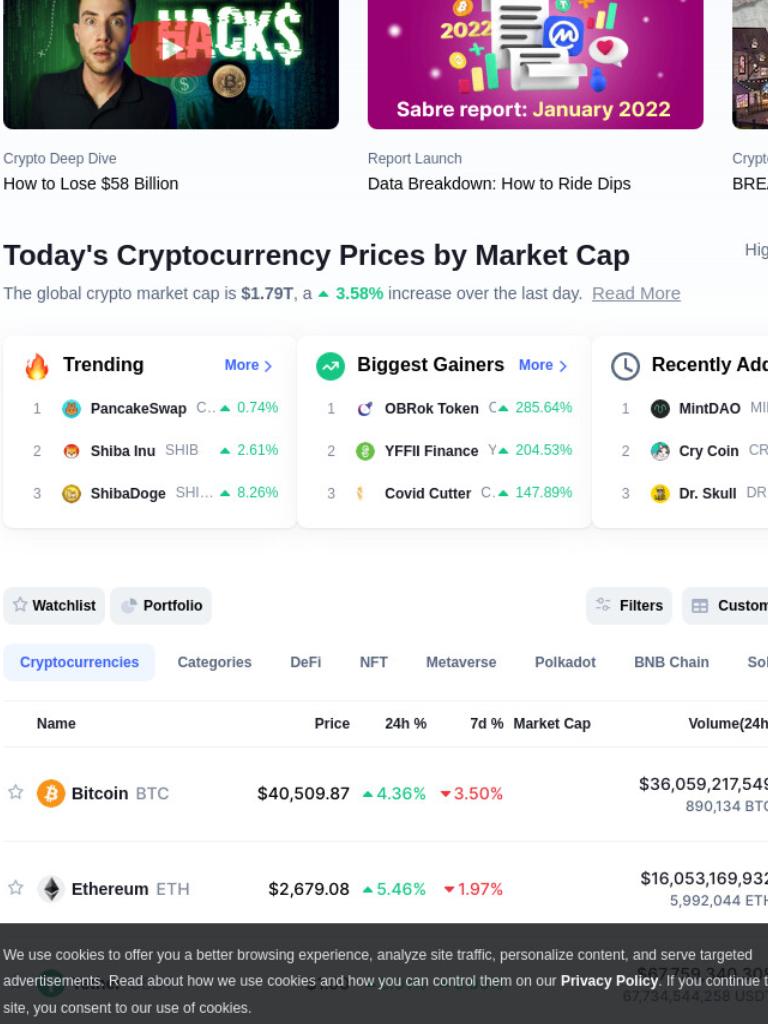Click the Ethereum diamond logo icon

point(51,889)
